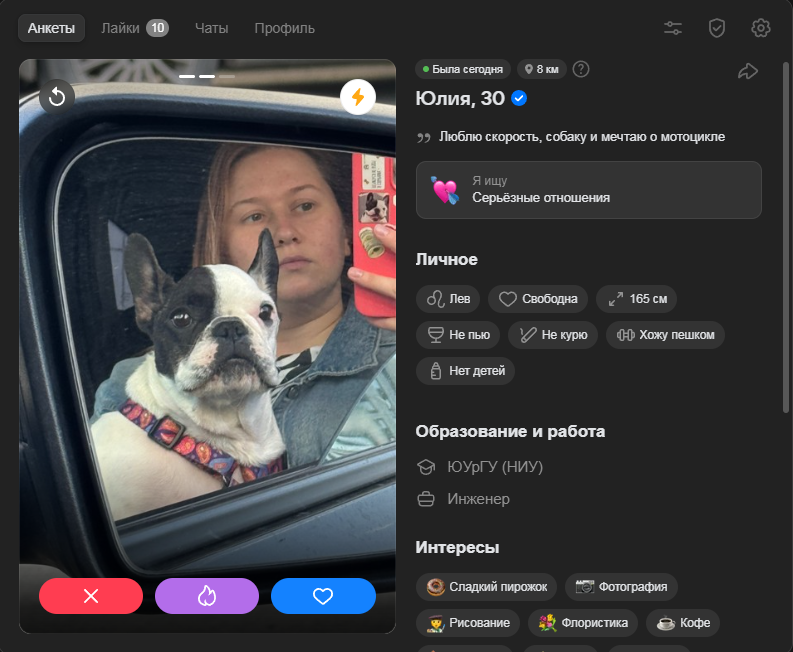Image resolution: width=793 pixels, height=652 pixels.
Task: Open the shield safety icon
Action: [717, 28]
